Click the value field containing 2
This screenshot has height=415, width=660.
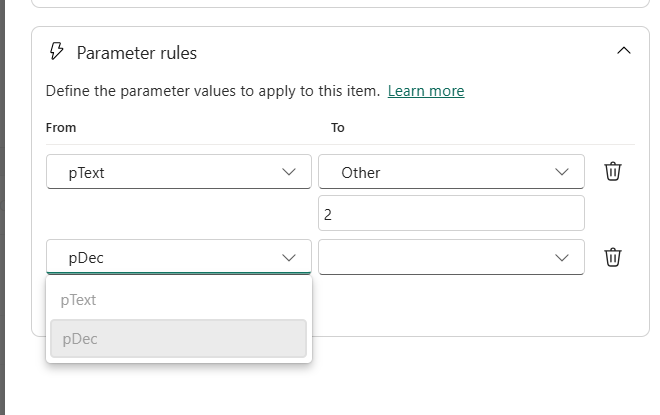[x=450, y=213]
